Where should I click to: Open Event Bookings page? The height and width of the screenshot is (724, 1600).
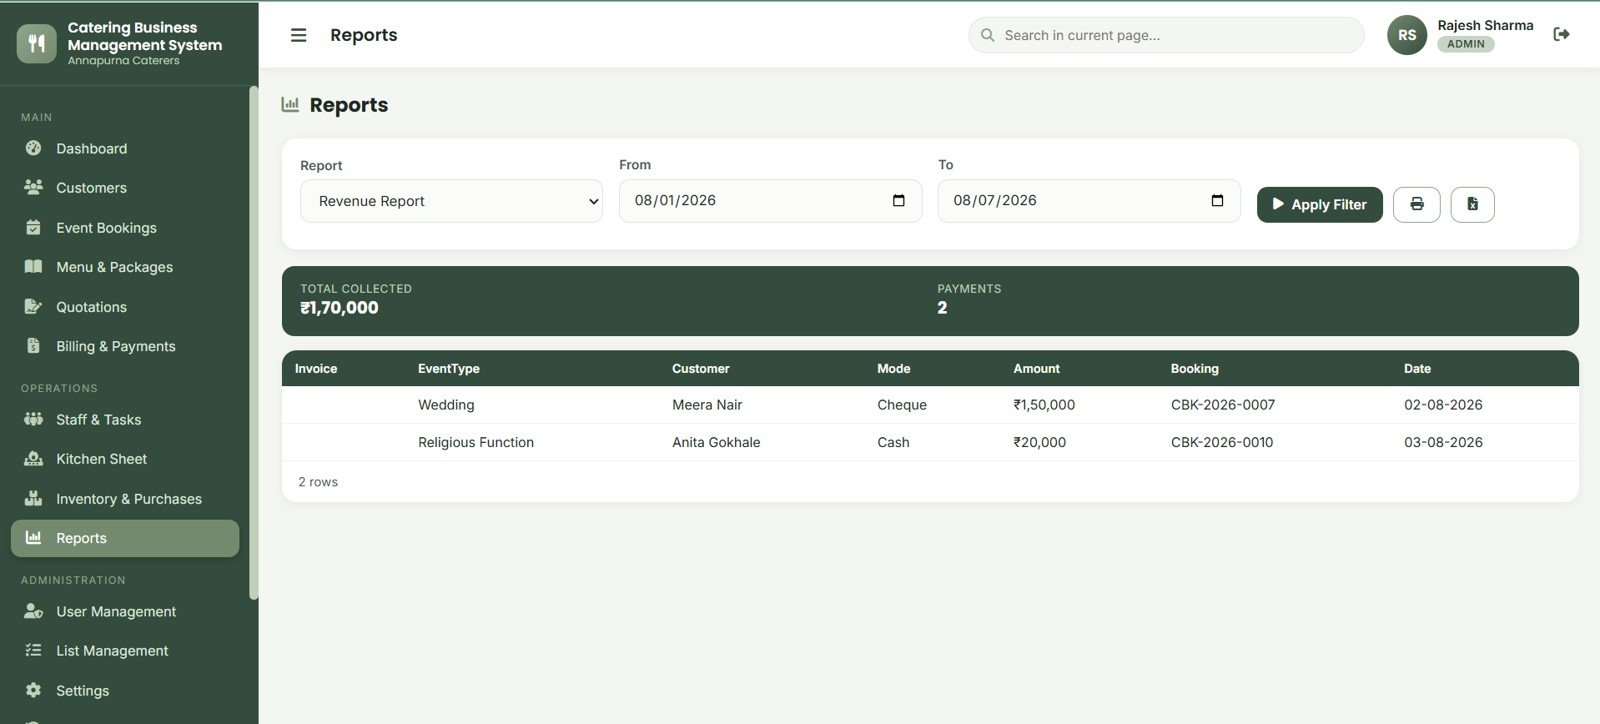(125, 227)
